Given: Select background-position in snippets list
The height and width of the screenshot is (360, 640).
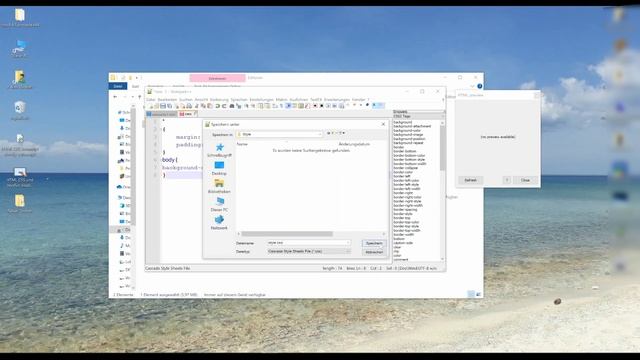Looking at the screenshot, I should [x=409, y=139].
